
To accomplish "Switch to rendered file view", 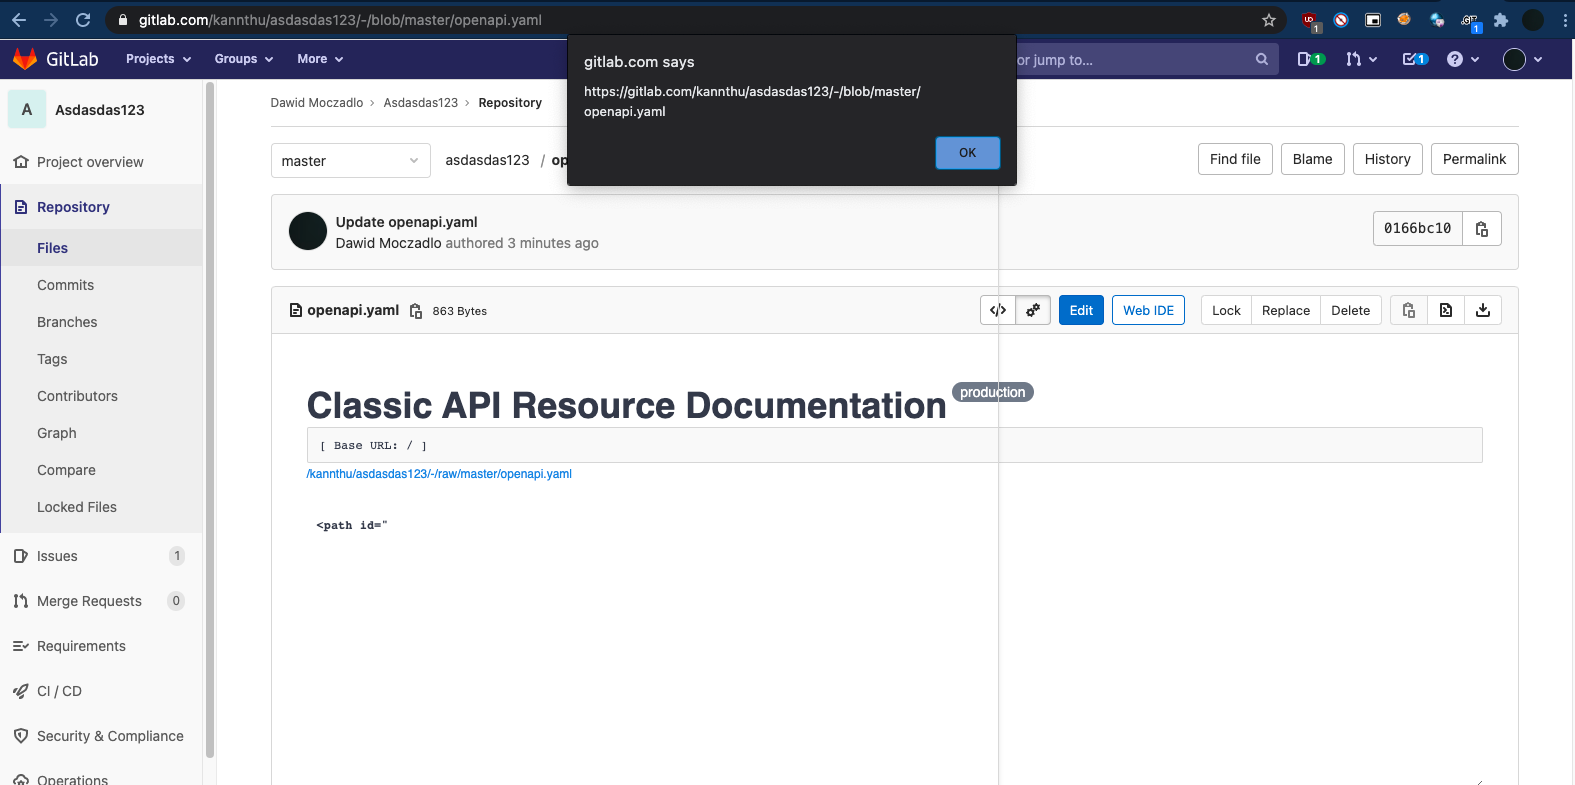I will coord(1033,310).
